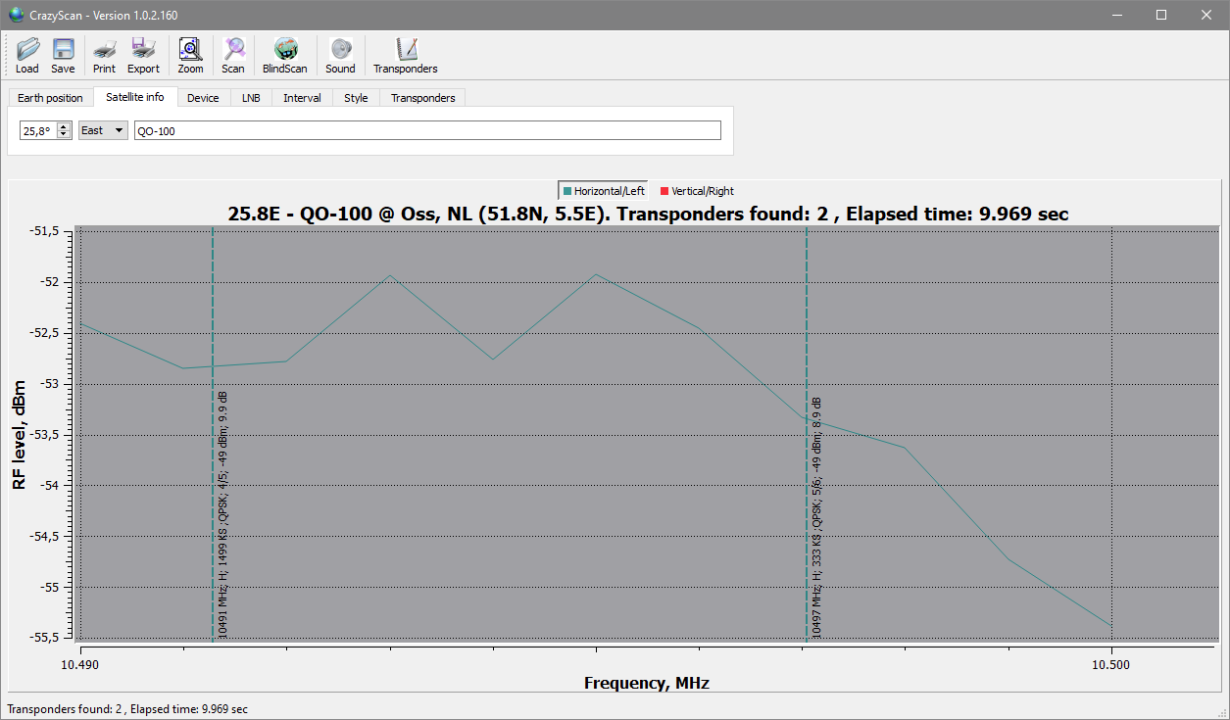This screenshot has width=1230, height=720.
Task: Click the Load toolbar icon
Action: (x=27, y=55)
